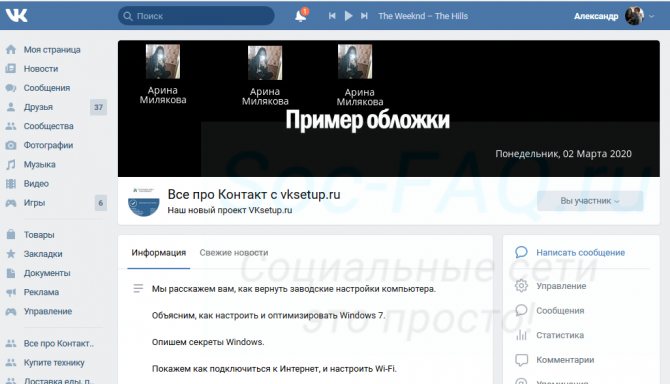Screen dimensions: 670x384
Task: Open Комментарии in right panel
Action: [565, 360]
